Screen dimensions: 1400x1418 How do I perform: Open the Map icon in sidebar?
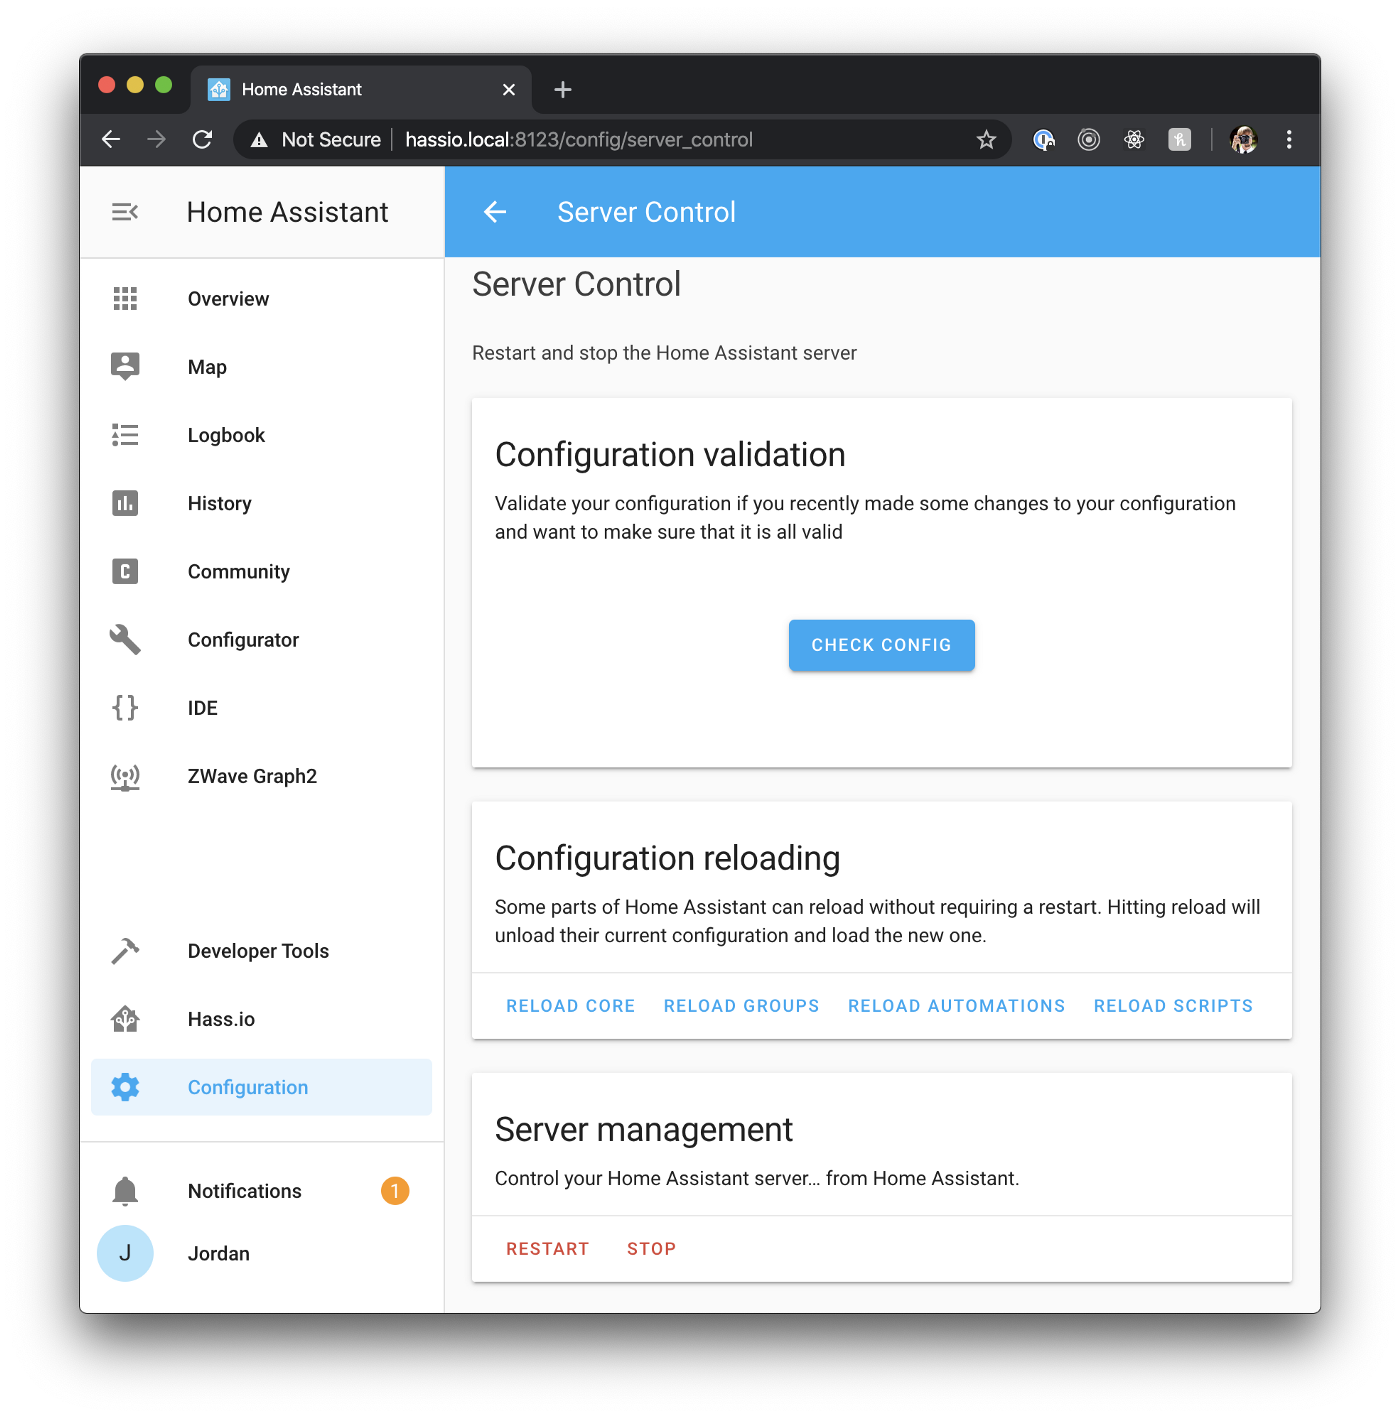tap(124, 366)
